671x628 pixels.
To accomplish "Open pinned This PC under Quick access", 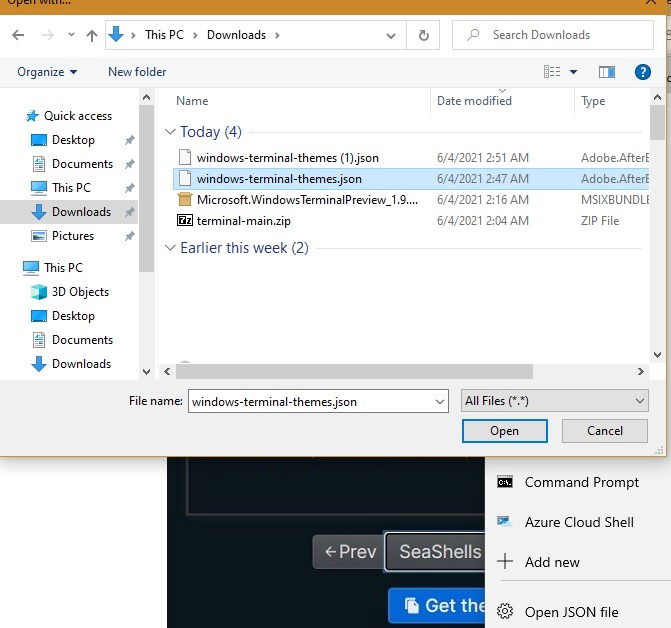I will 71,188.
